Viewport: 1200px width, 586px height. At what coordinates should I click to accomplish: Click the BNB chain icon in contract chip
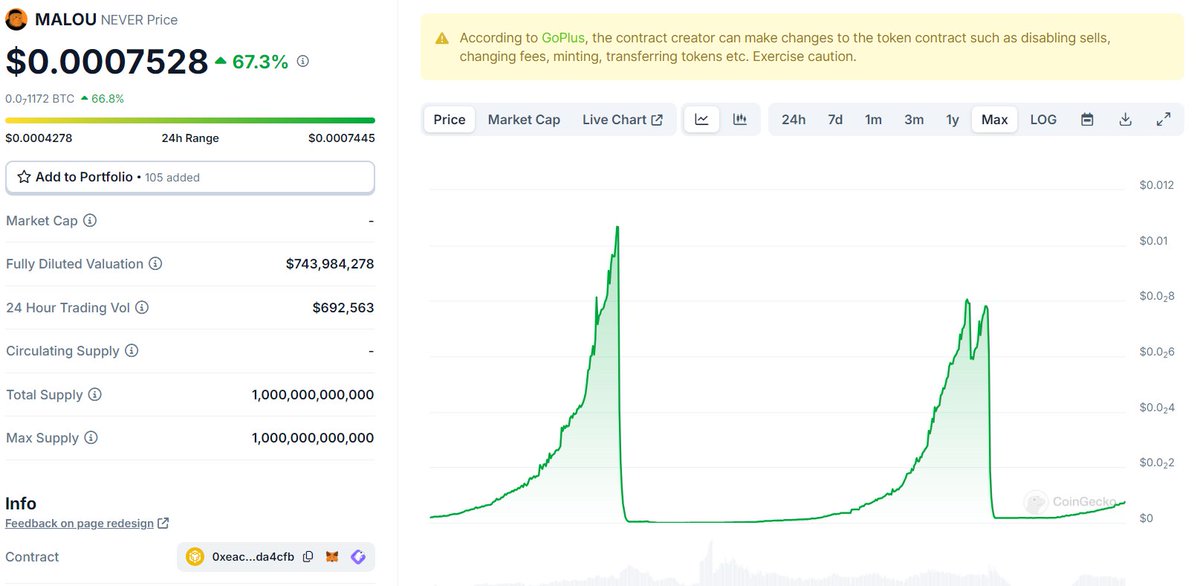195,557
